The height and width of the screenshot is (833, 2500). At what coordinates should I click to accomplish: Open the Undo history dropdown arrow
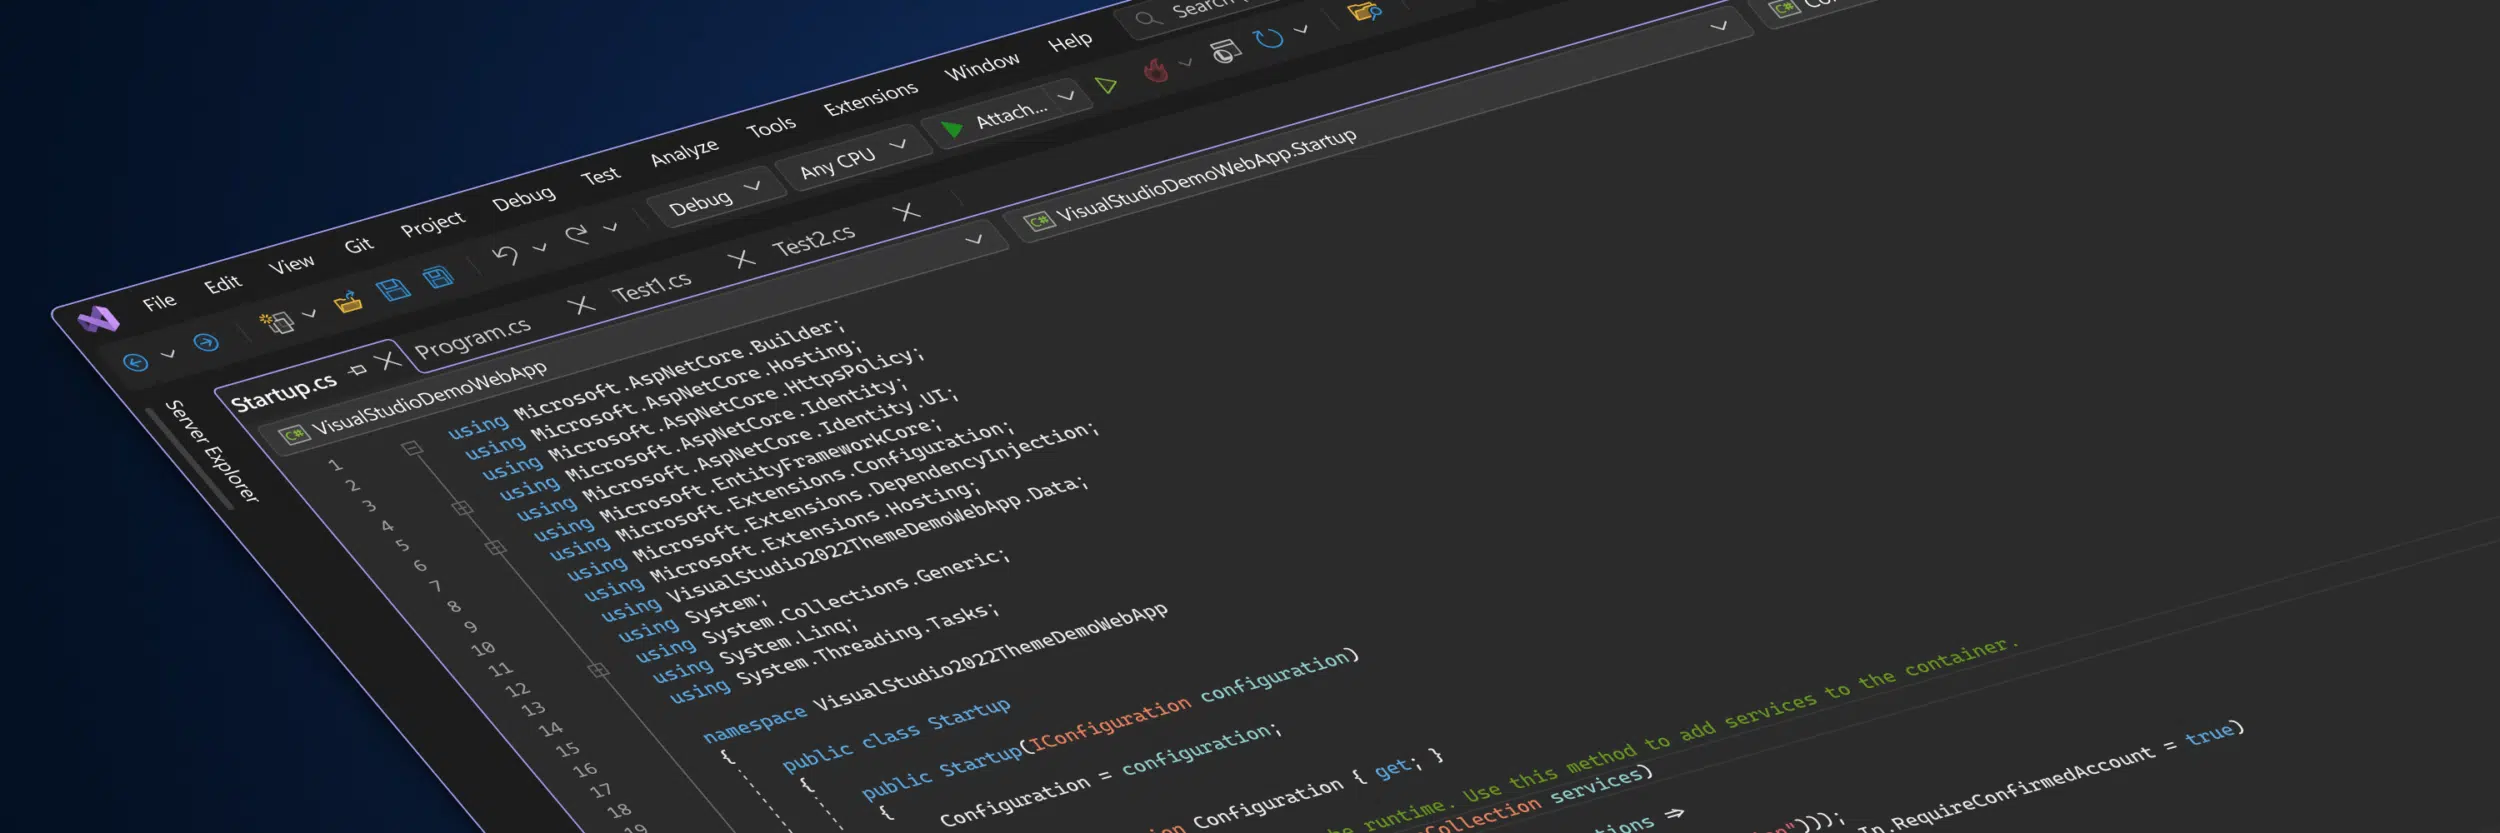[x=540, y=247]
